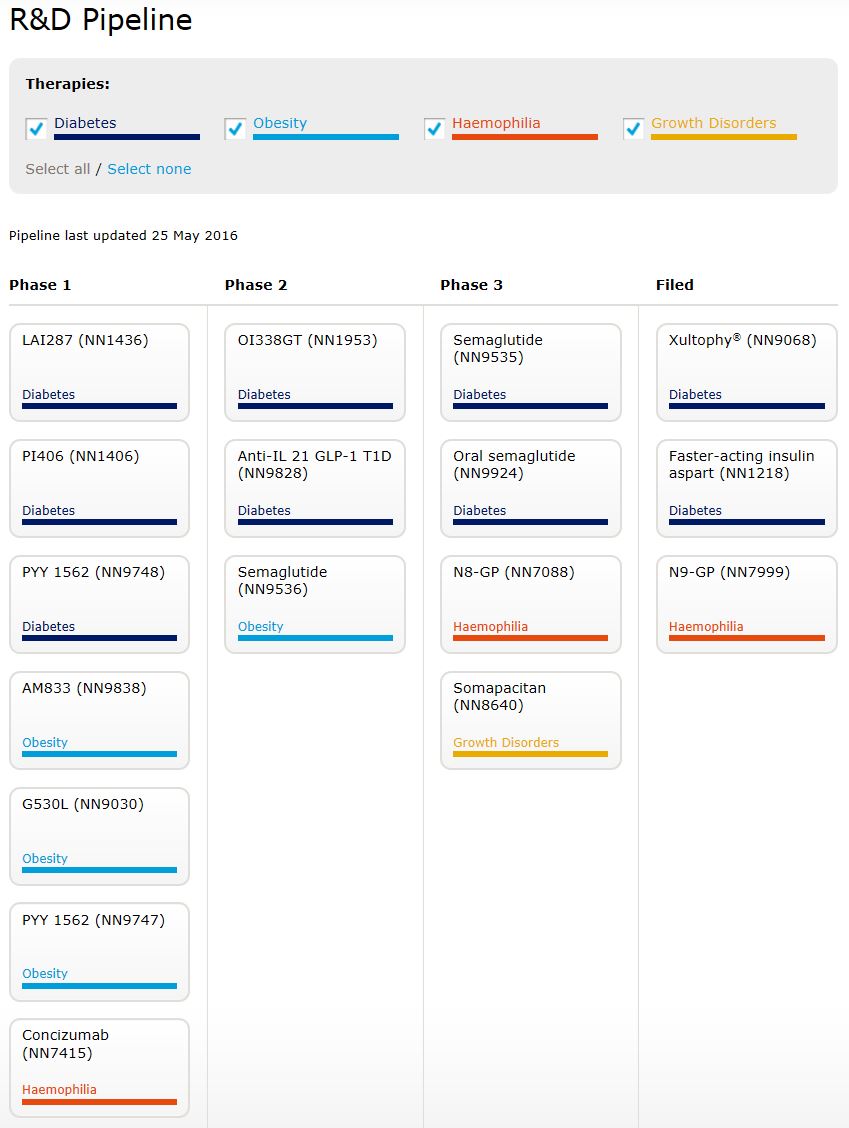Image resolution: width=849 pixels, height=1128 pixels.
Task: Click the Select all link
Action: pyautogui.click(x=57, y=169)
